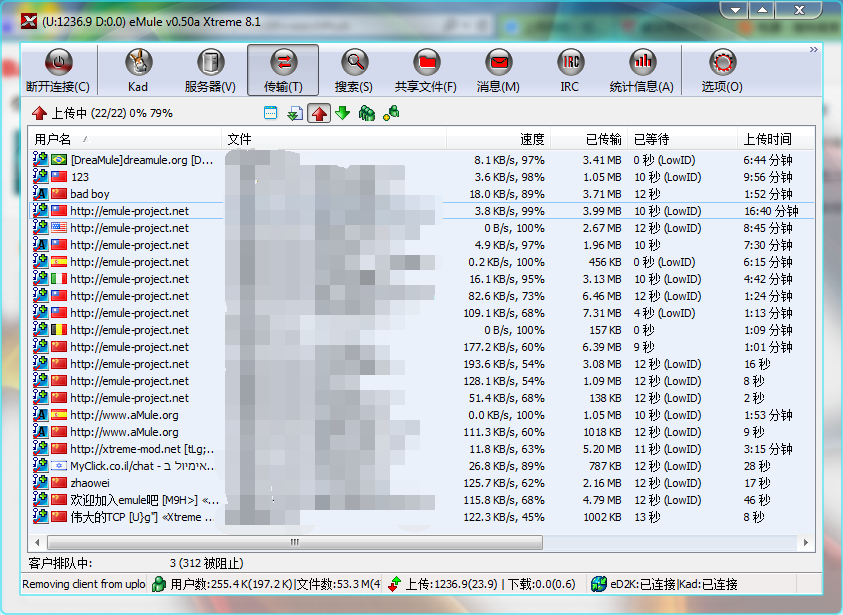This screenshot has width=843, height=615.
Task: Show the green downloading clients view
Action: tap(342, 113)
